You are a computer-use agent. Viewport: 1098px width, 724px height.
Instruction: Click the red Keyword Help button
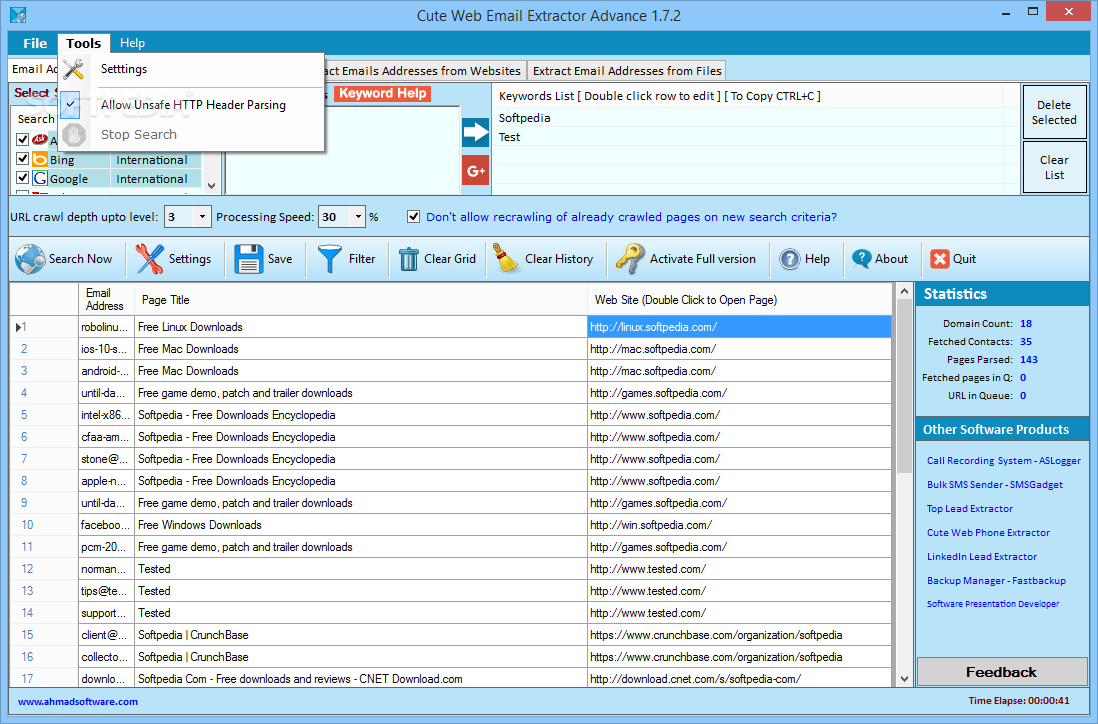click(x=382, y=93)
